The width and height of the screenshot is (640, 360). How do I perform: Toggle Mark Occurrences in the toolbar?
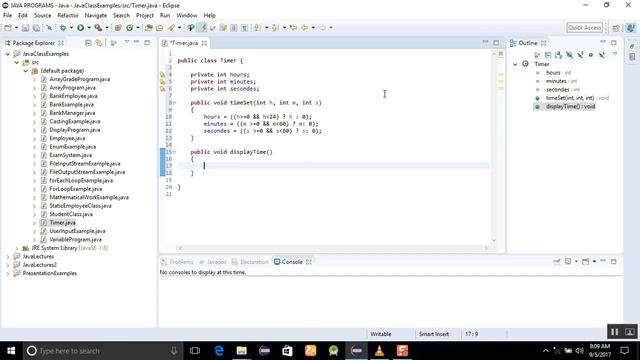click(203, 28)
